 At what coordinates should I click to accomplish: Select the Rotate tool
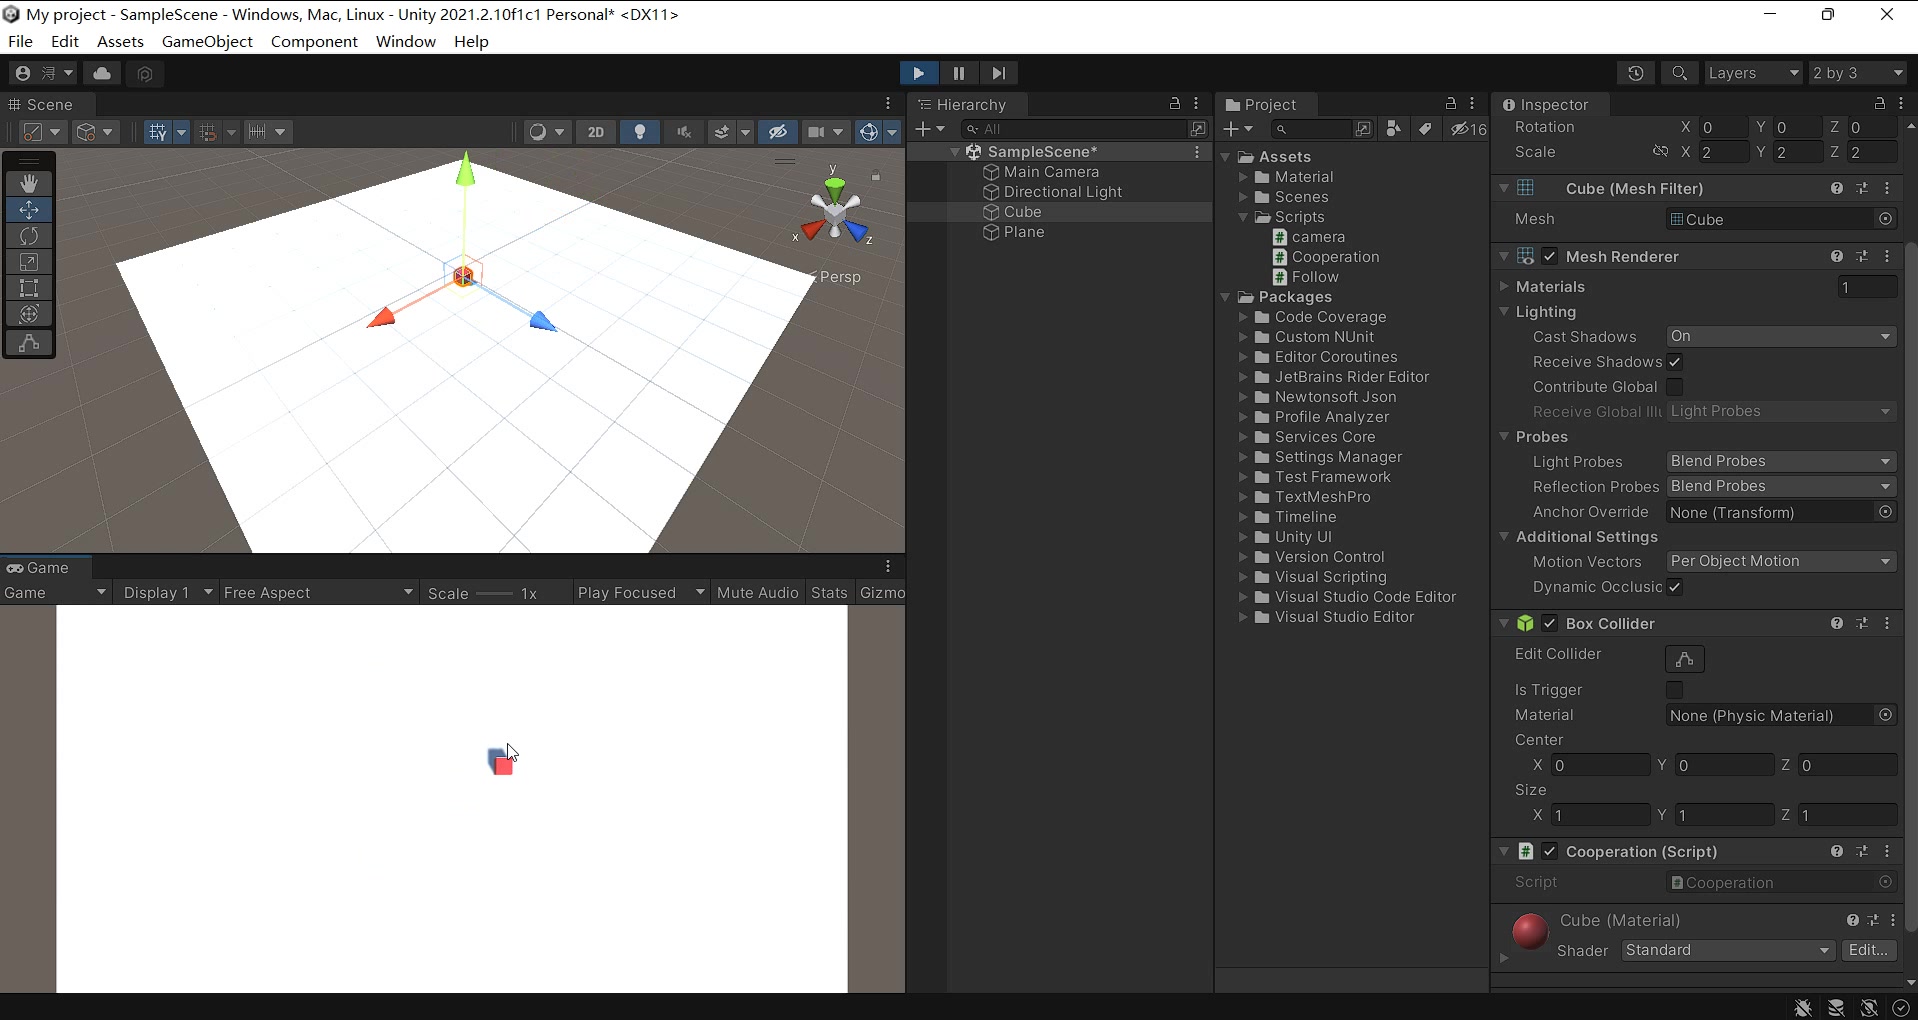[x=29, y=236]
